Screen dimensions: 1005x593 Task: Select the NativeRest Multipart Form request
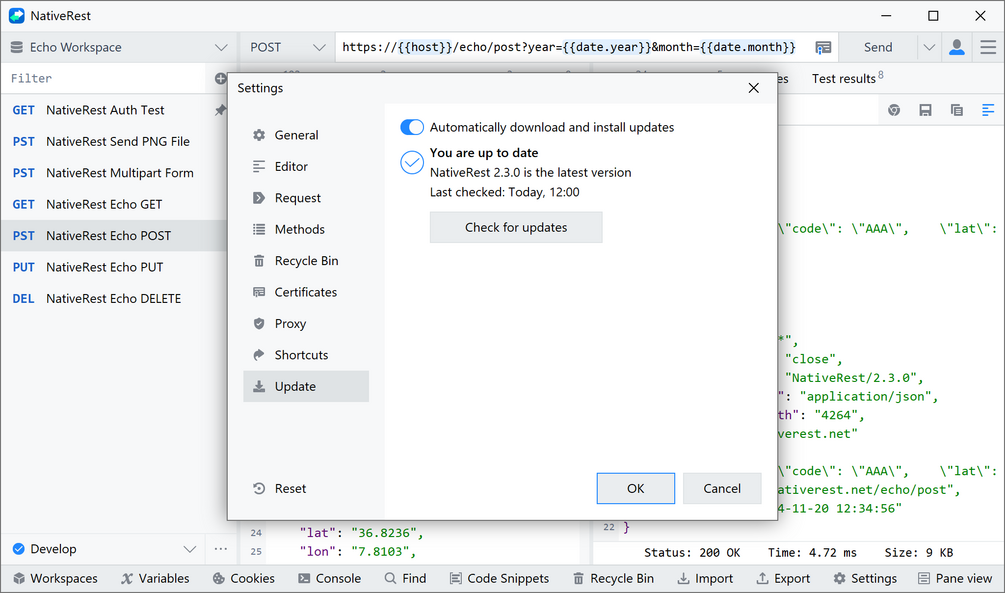coord(114,173)
